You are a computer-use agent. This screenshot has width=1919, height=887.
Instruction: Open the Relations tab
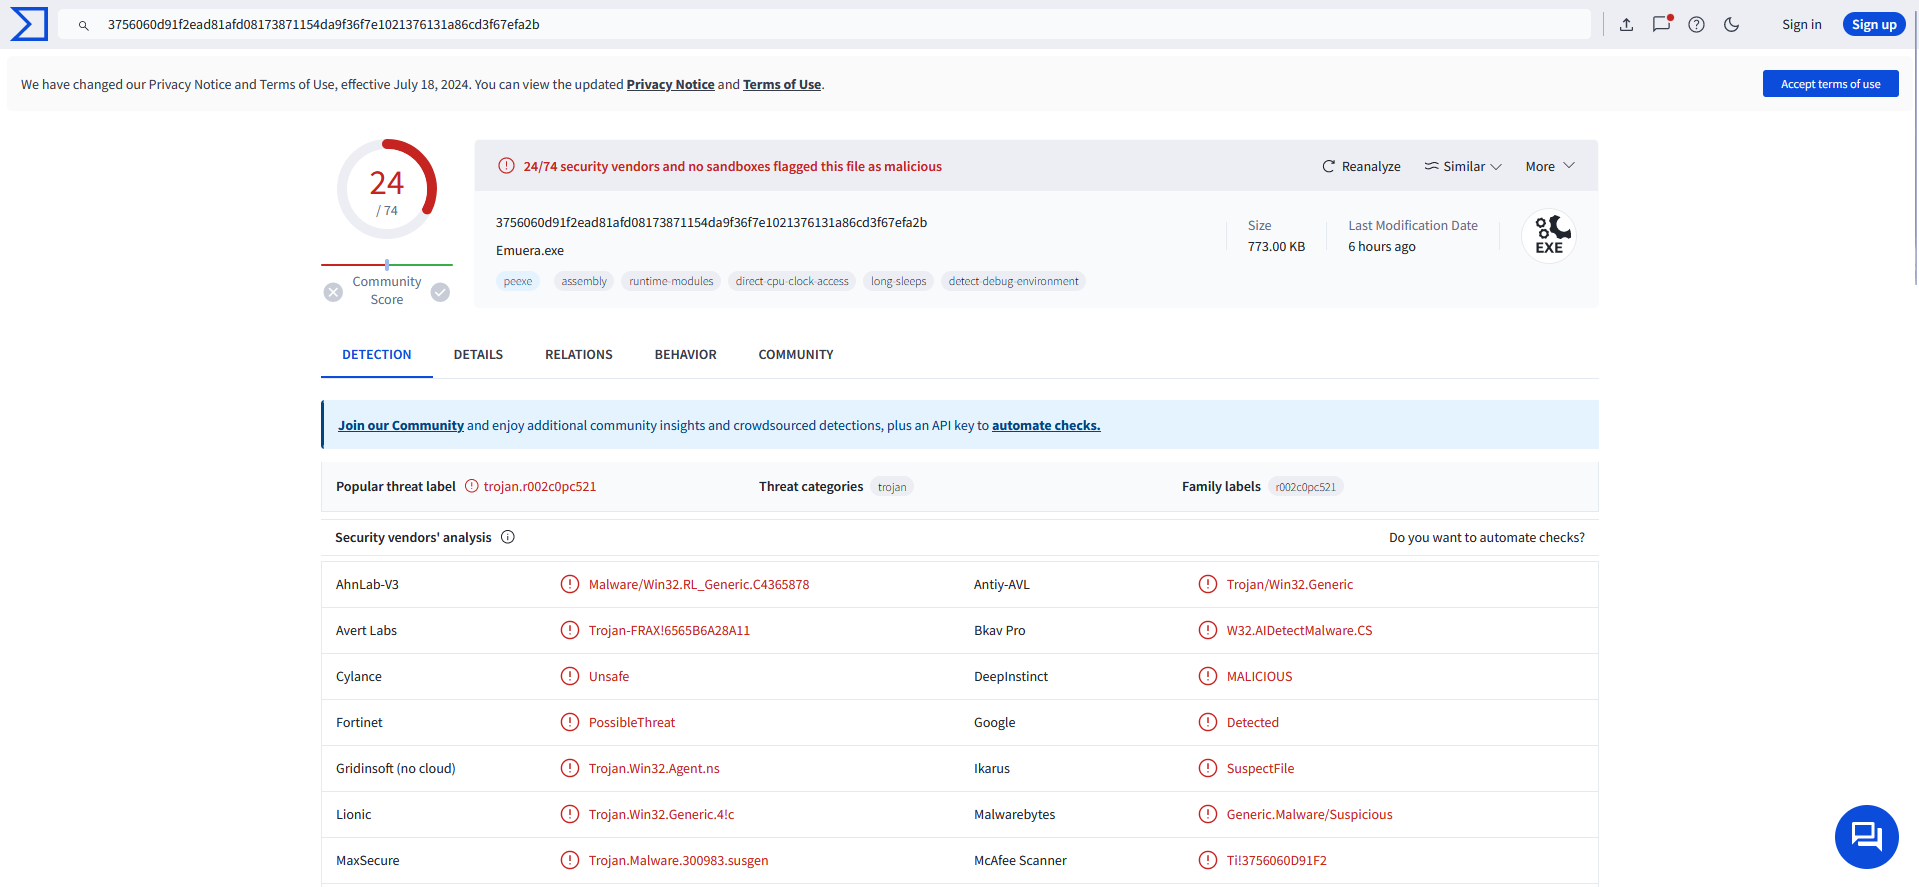[578, 355]
